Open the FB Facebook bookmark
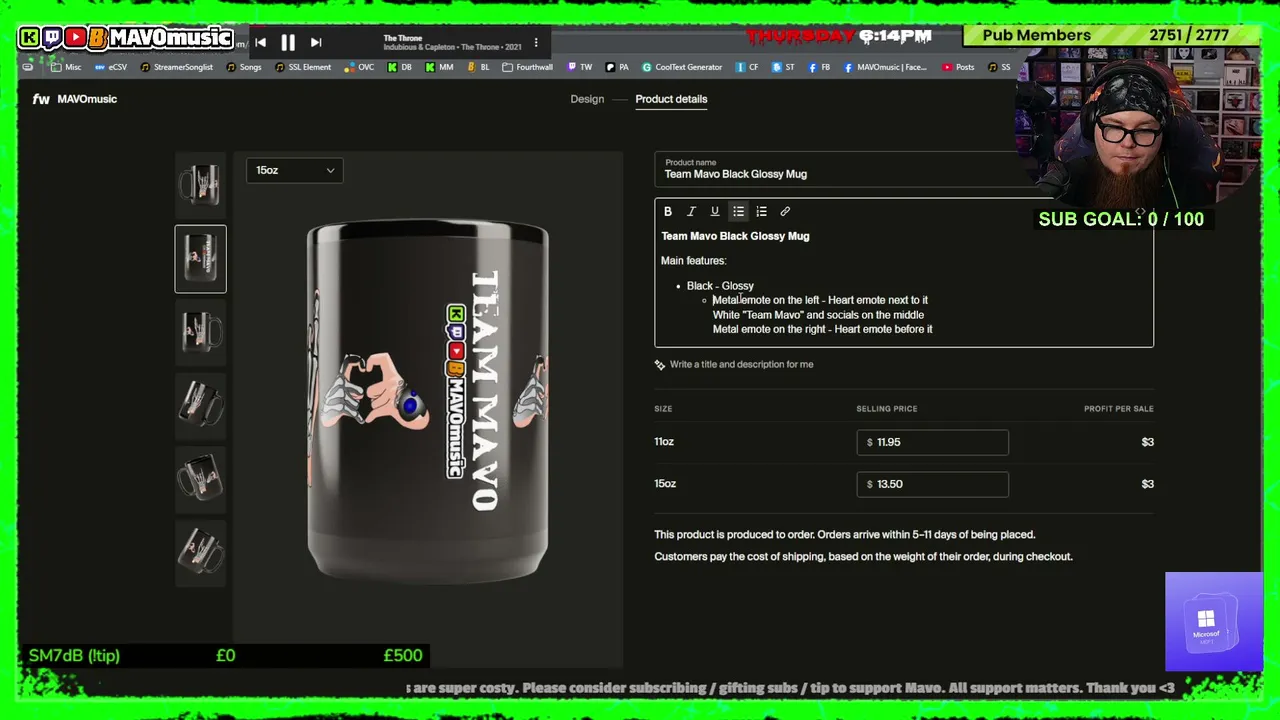The image size is (1280, 720). 820,67
